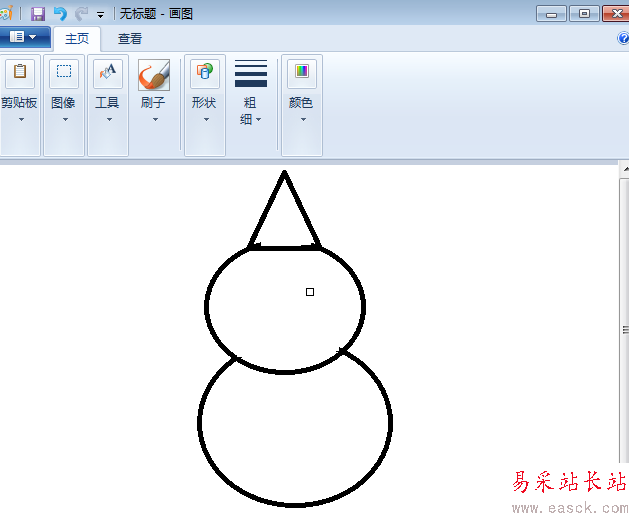
Task: Maximize the Paint window
Action: (x=584, y=14)
